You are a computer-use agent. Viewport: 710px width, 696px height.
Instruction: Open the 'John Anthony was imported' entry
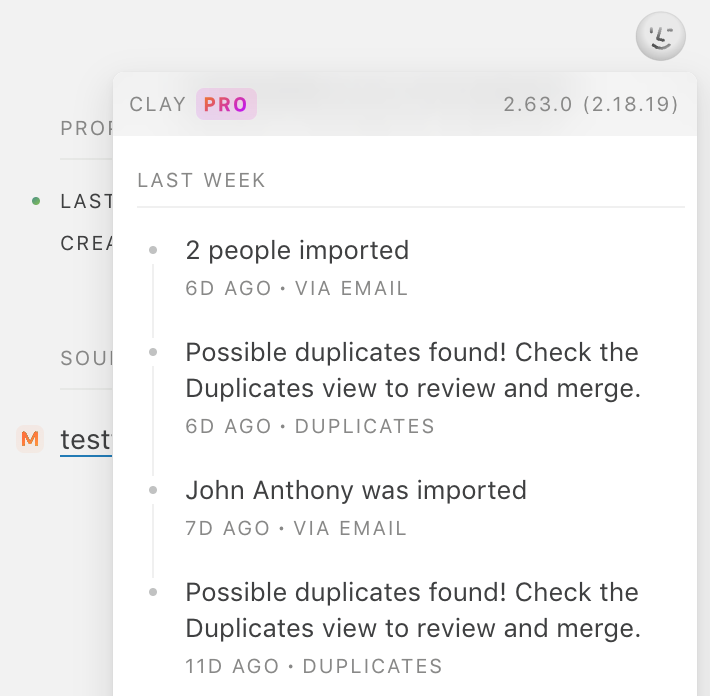tap(356, 490)
